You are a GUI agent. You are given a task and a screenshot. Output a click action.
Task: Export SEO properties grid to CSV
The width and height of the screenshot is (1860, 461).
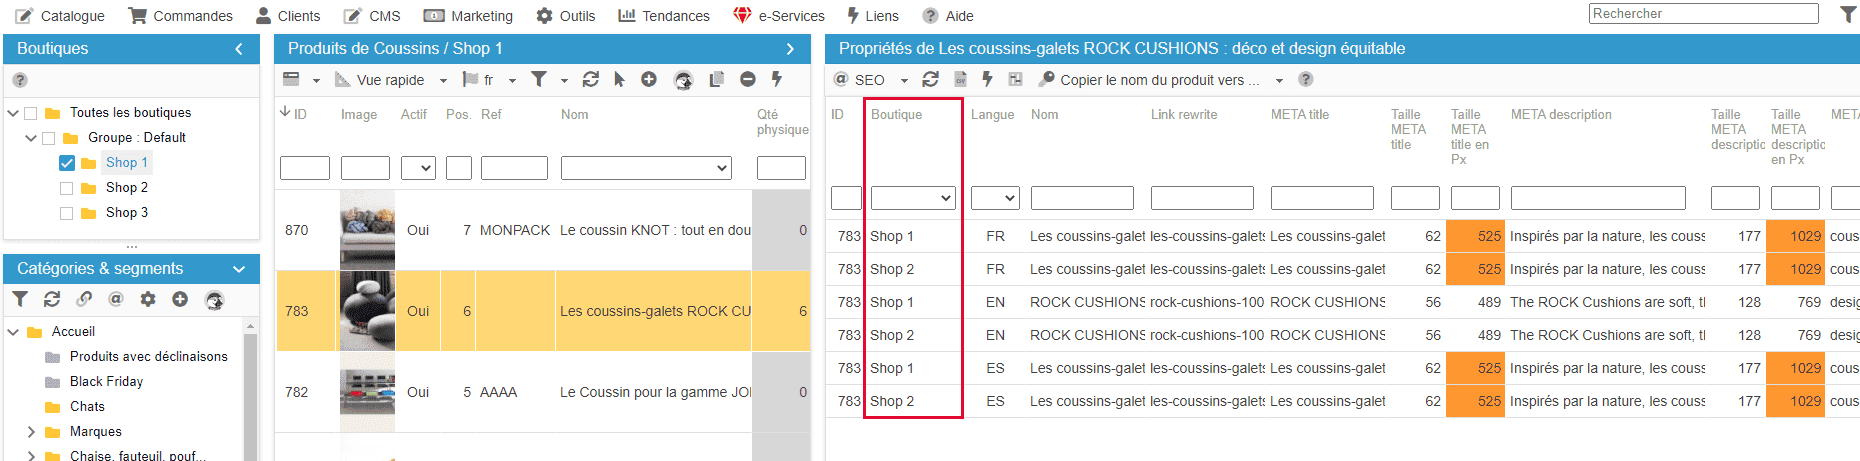point(960,79)
